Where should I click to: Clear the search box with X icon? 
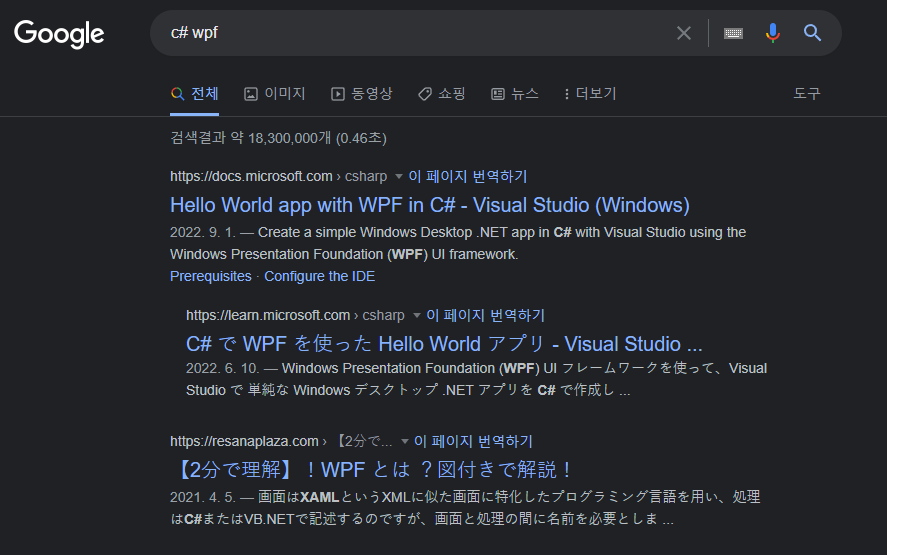684,33
